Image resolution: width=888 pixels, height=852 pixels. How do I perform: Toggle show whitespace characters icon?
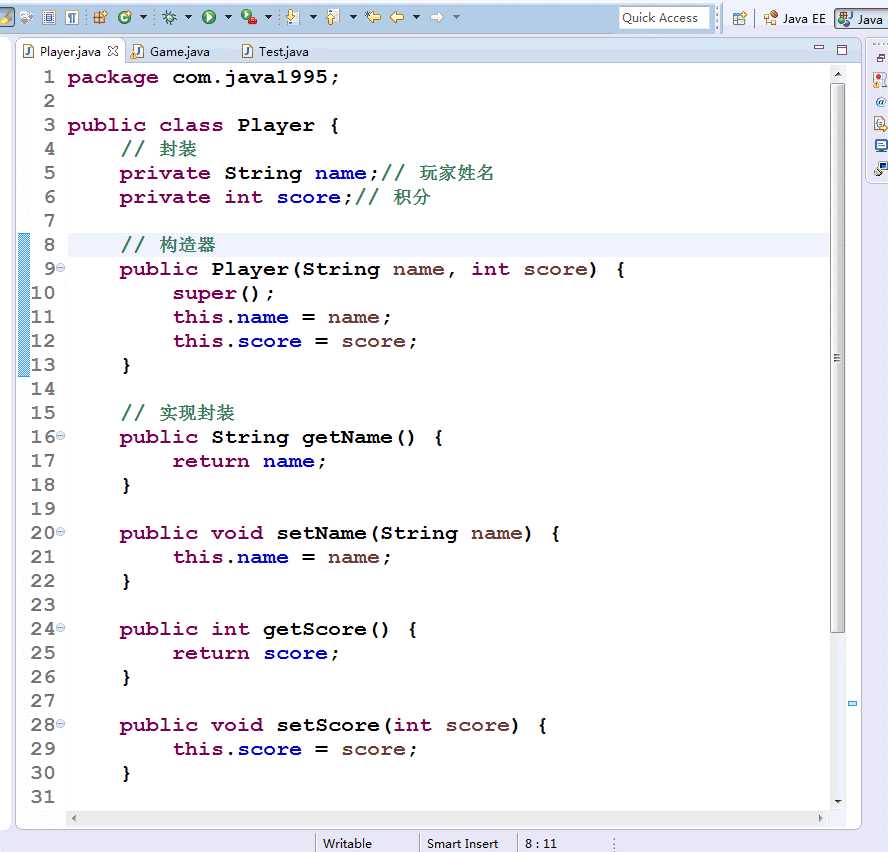click(x=72, y=18)
